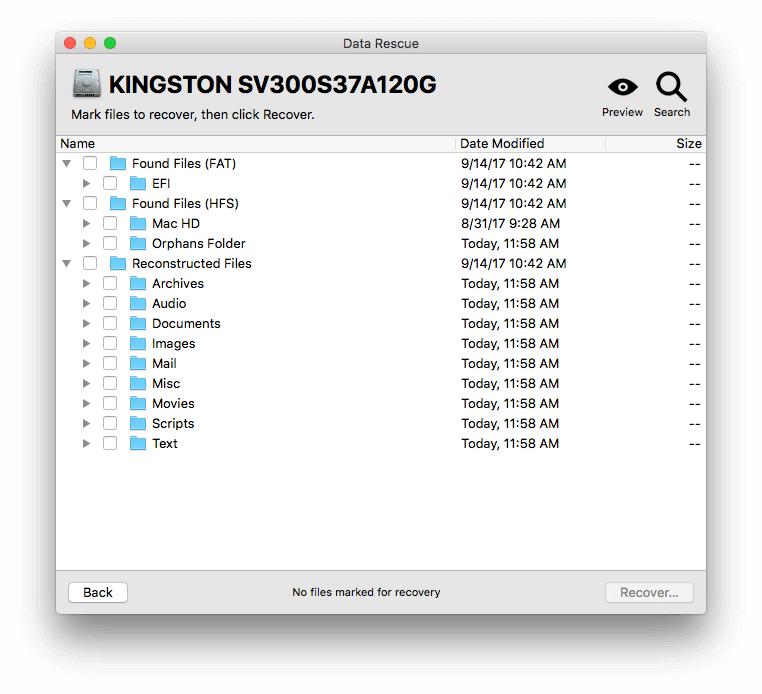The width and height of the screenshot is (762, 694).
Task: Click the Recover... button
Action: click(x=649, y=592)
